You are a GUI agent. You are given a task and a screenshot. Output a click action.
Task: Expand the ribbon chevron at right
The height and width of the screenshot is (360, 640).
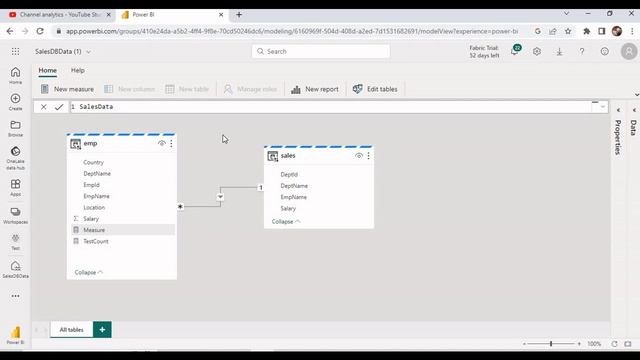[x=636, y=95]
